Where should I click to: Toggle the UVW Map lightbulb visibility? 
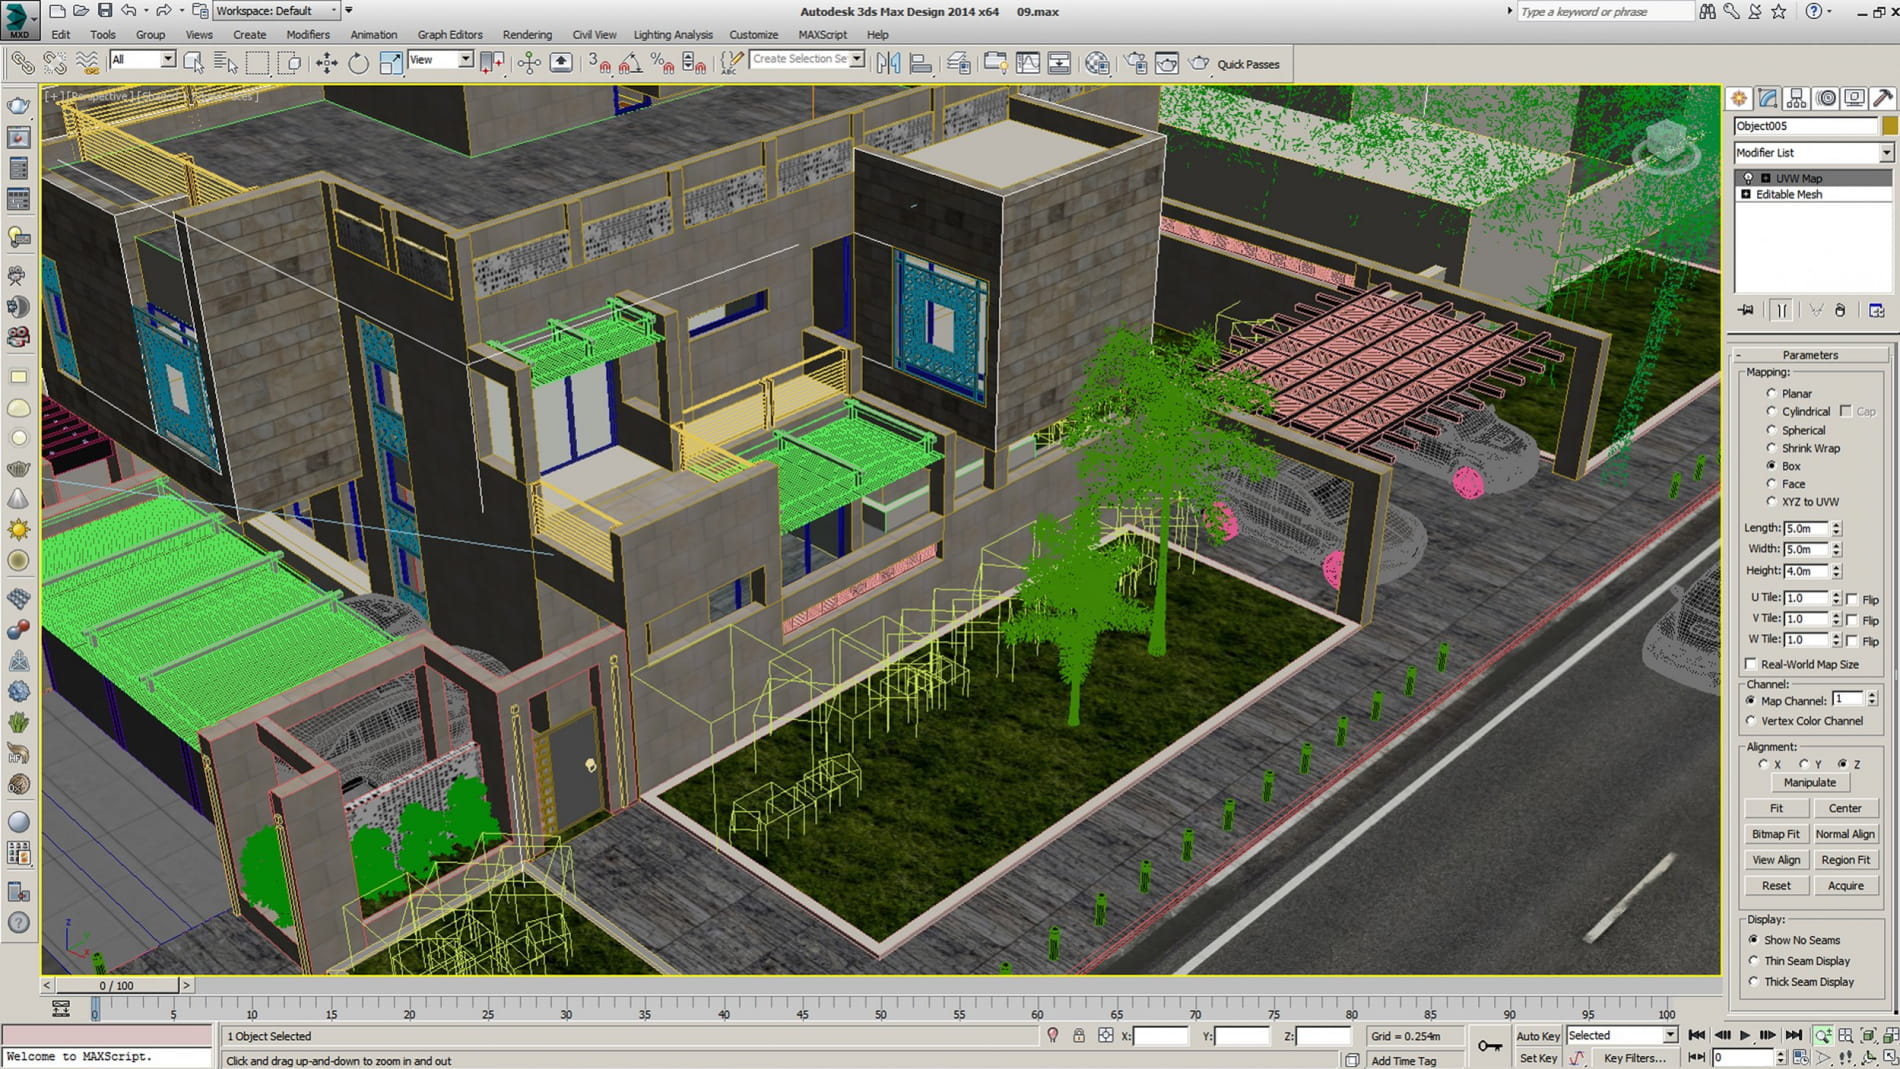point(1748,178)
